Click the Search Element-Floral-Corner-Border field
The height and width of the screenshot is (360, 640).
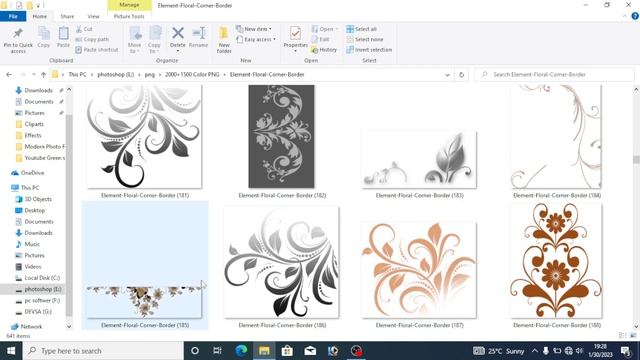tap(554, 75)
